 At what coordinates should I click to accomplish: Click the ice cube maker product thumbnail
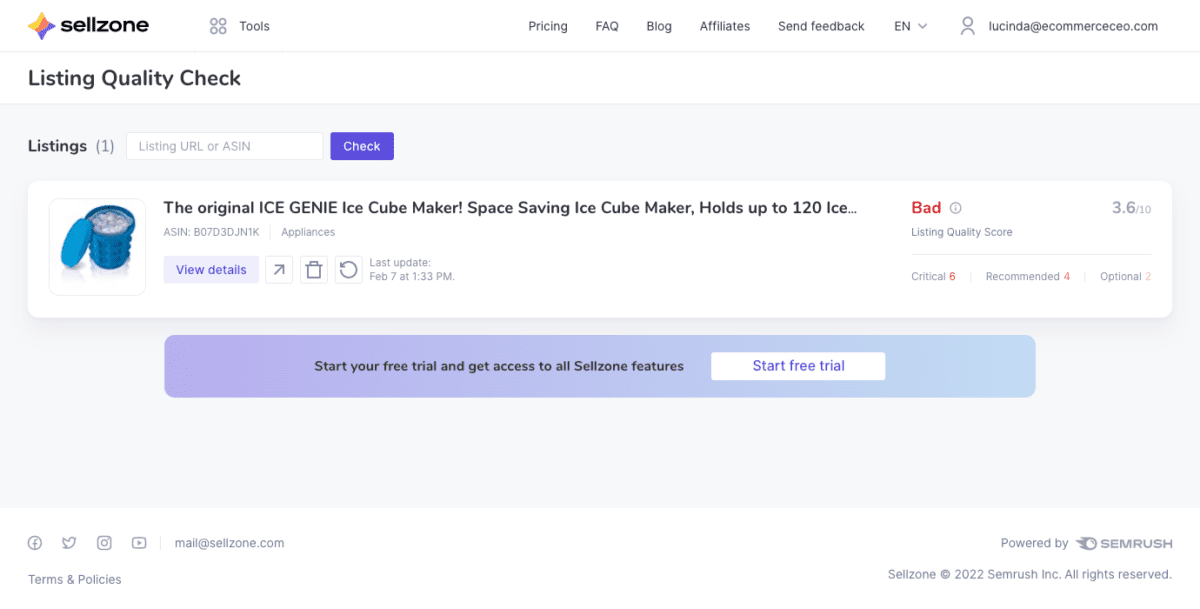coord(97,247)
